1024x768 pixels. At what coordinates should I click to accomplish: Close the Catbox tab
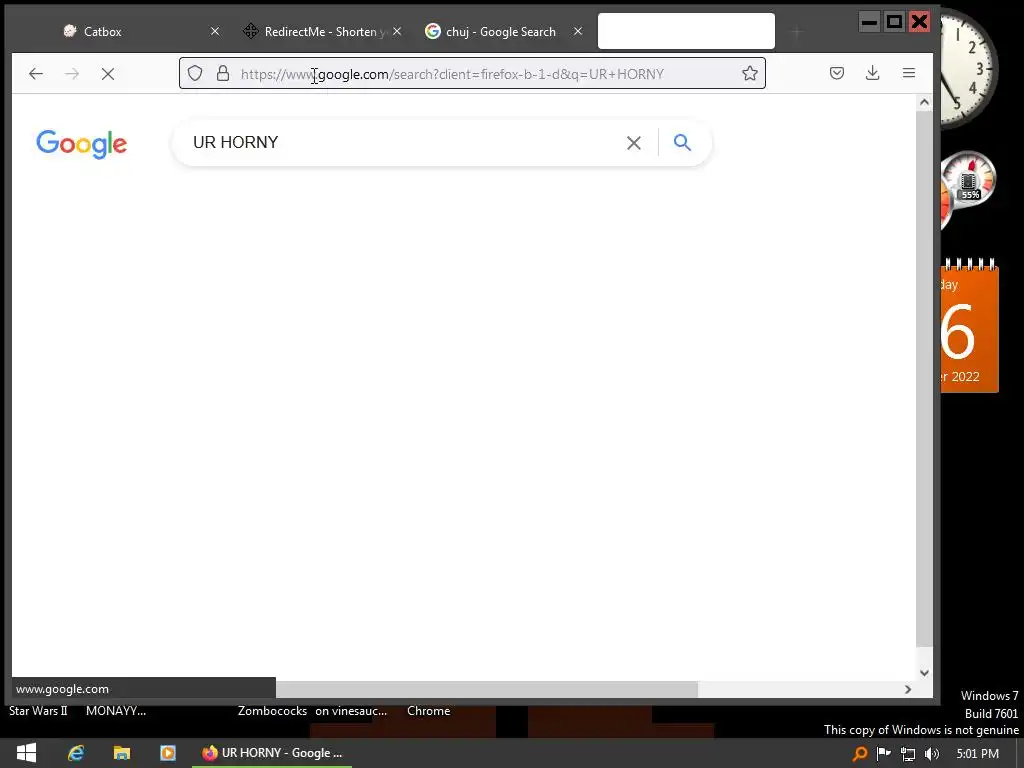(215, 31)
